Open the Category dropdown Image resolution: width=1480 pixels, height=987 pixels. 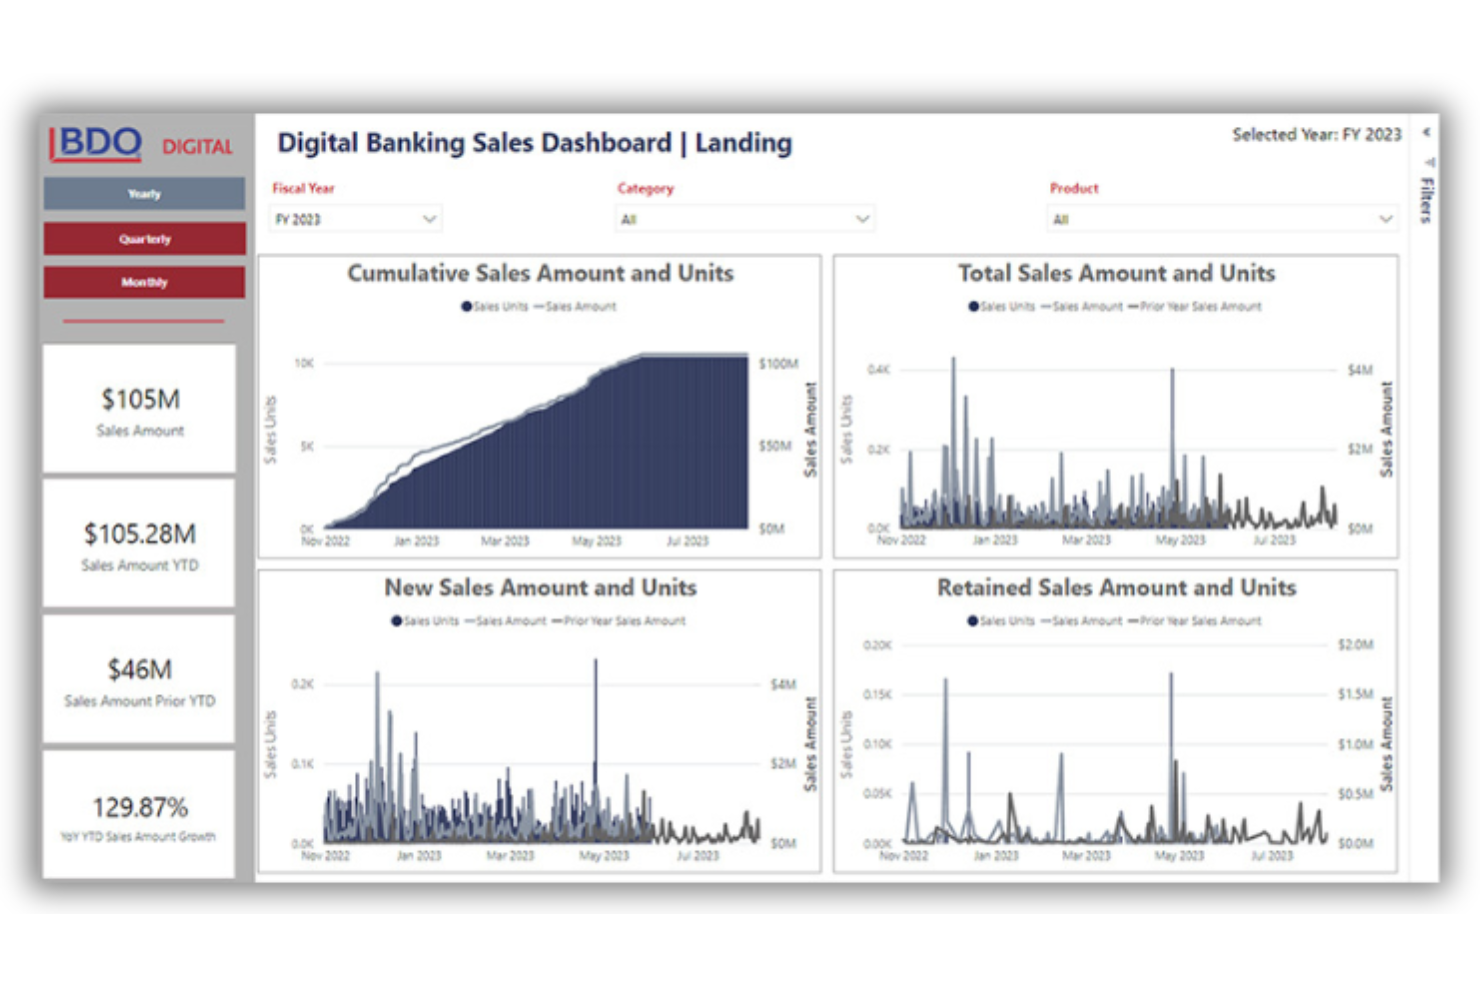[745, 219]
